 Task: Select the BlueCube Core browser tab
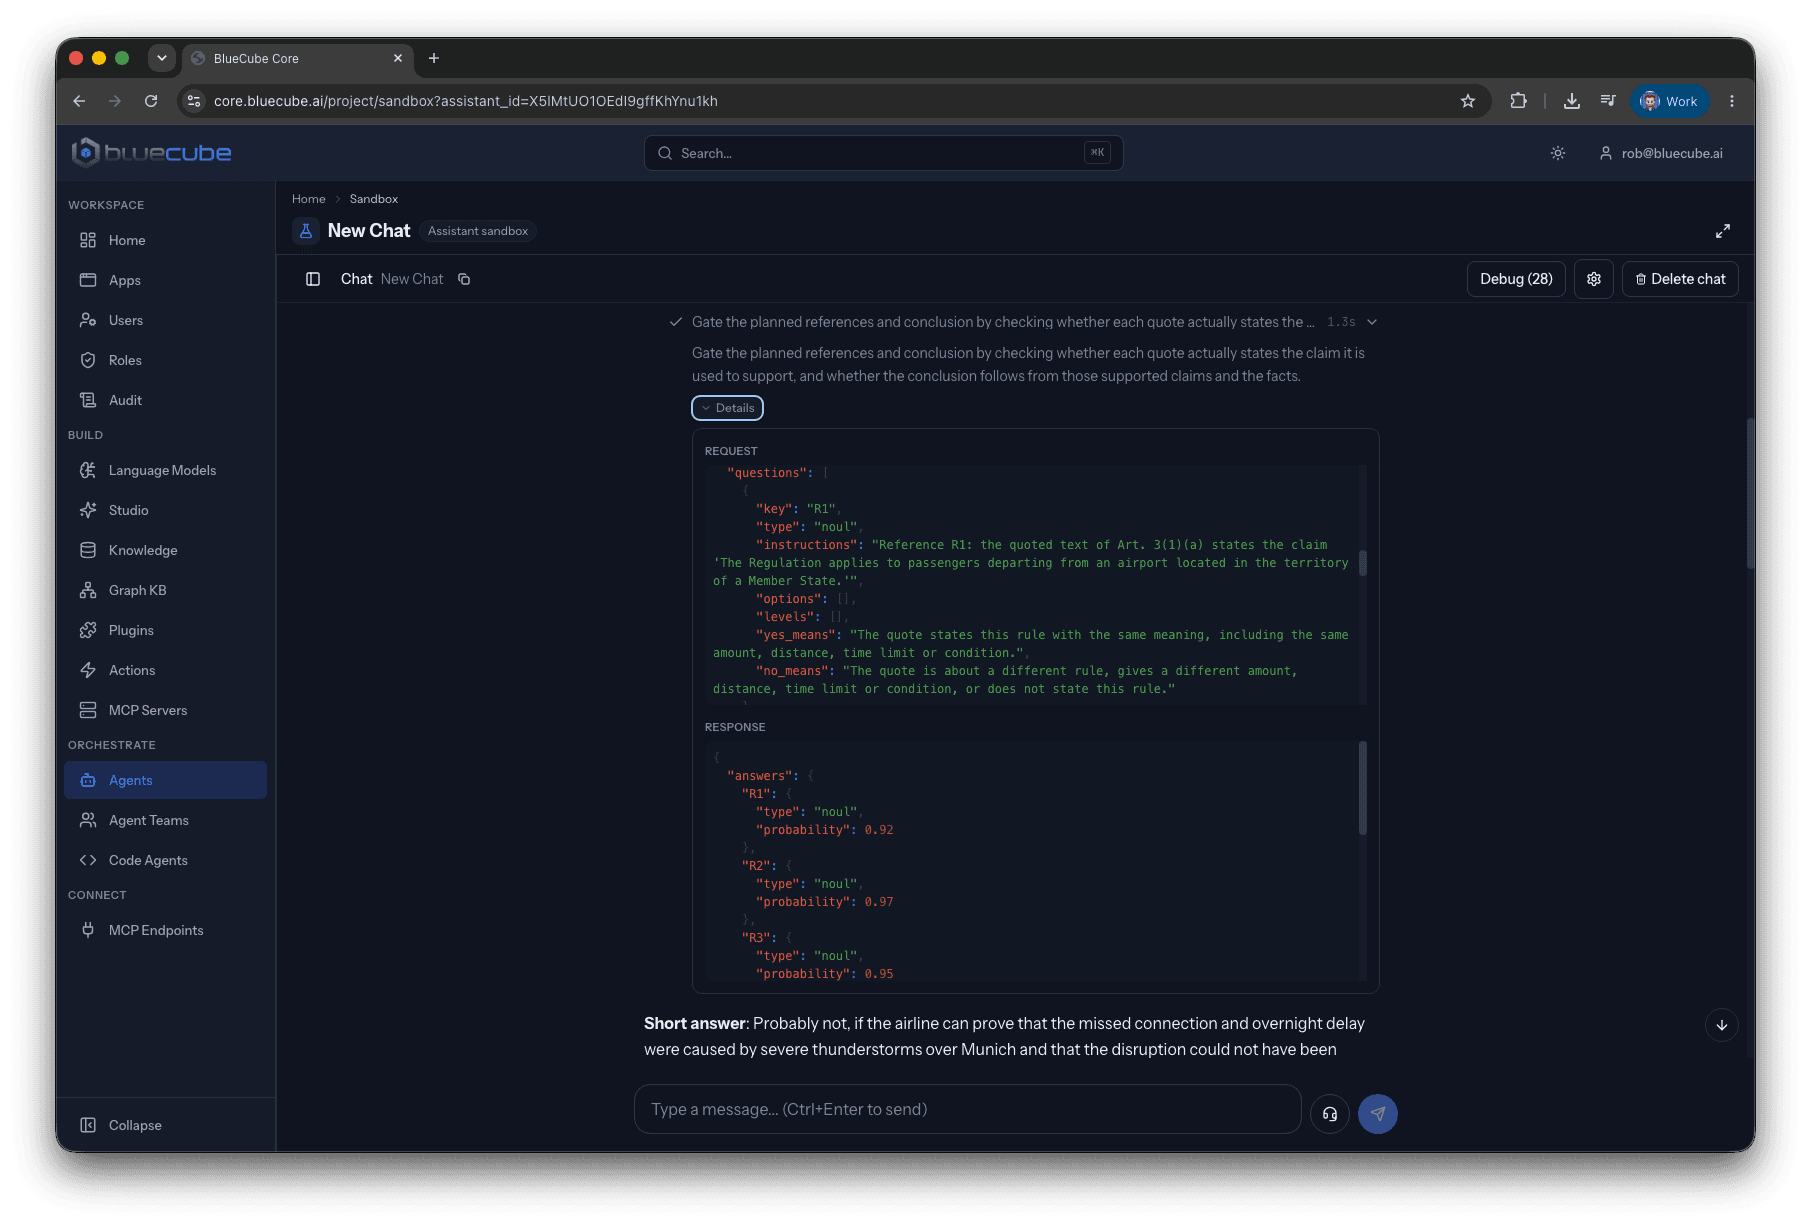pos(297,58)
